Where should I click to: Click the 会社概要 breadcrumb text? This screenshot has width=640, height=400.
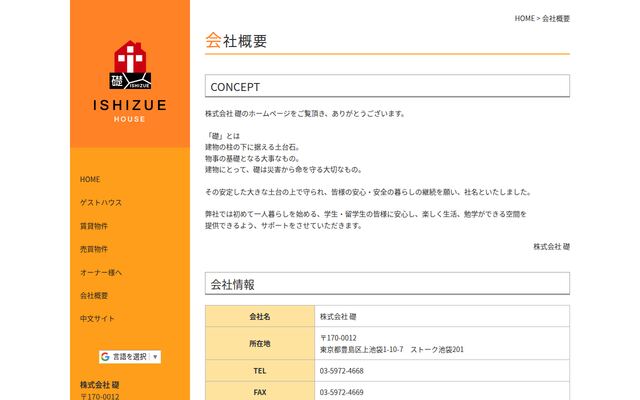(556, 18)
